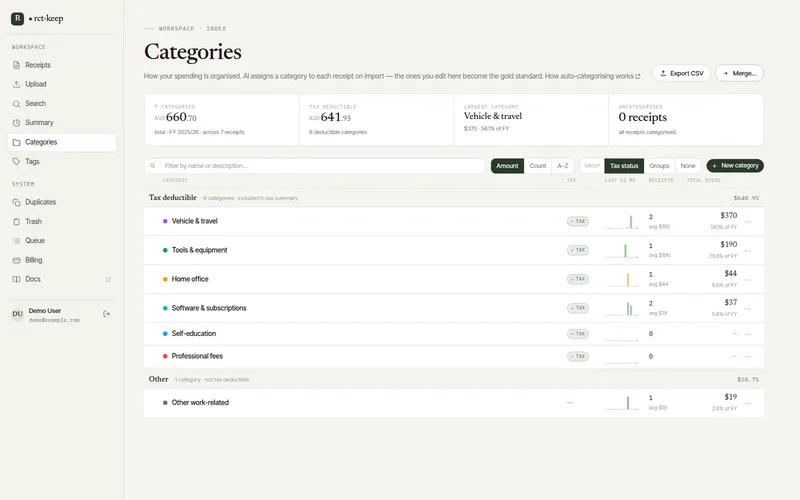
Task: Group categories by Tax status
Action: (624, 166)
